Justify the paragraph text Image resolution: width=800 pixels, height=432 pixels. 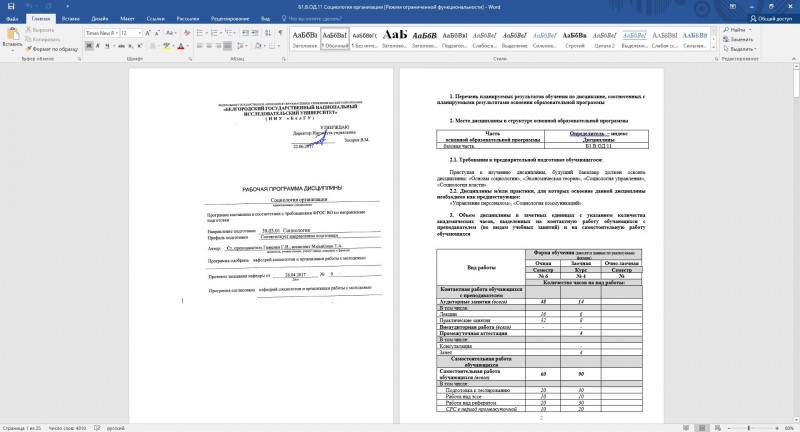coord(228,46)
